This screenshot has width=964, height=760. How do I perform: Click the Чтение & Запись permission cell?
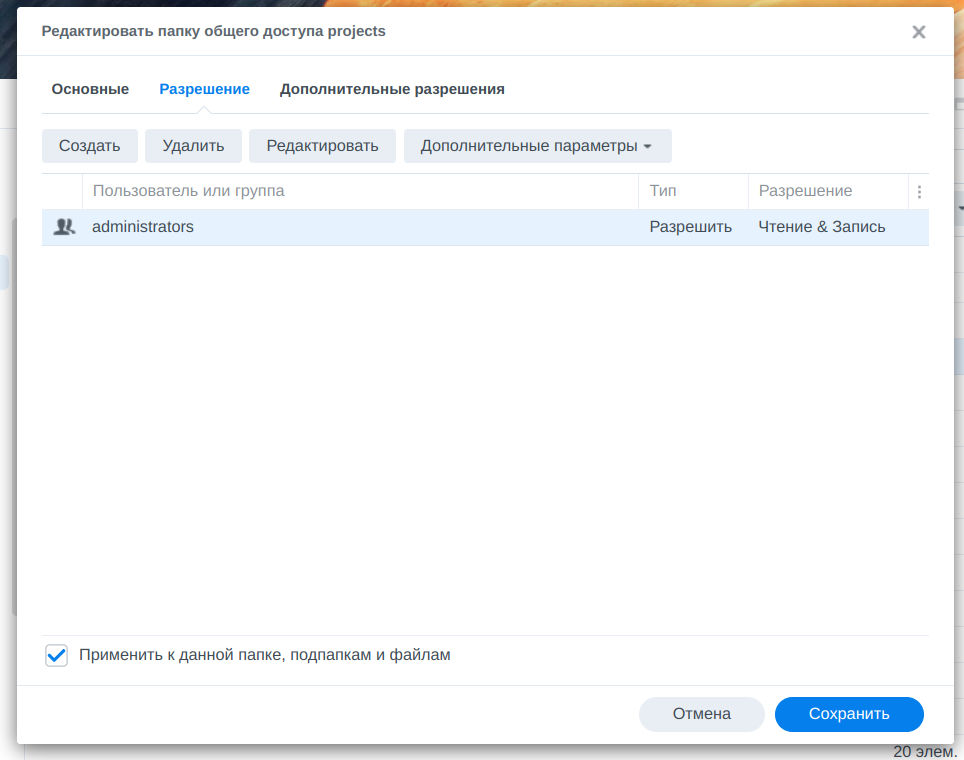pyautogui.click(x=821, y=227)
